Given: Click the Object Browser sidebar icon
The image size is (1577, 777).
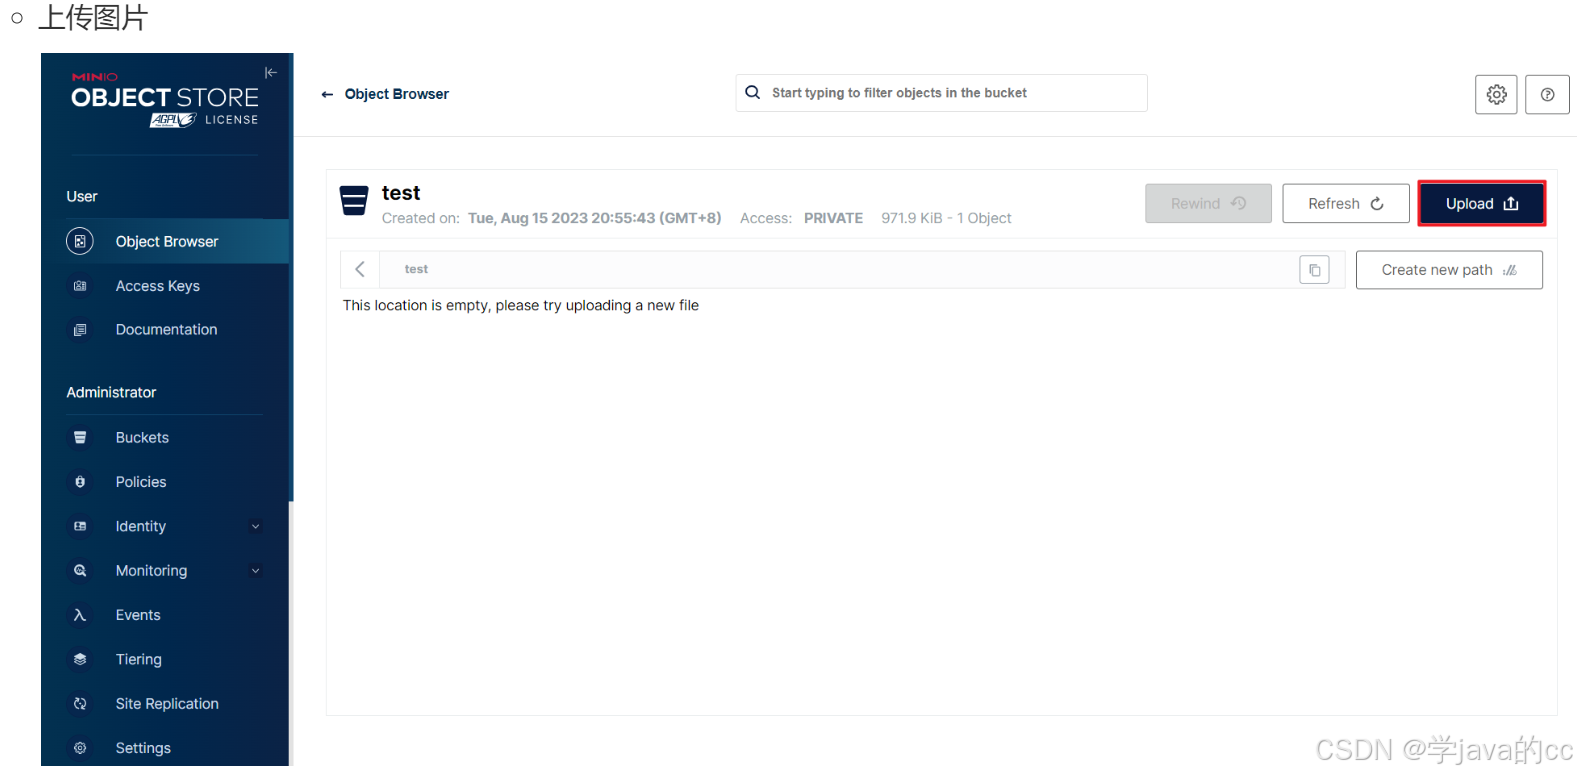Looking at the screenshot, I should (x=80, y=241).
